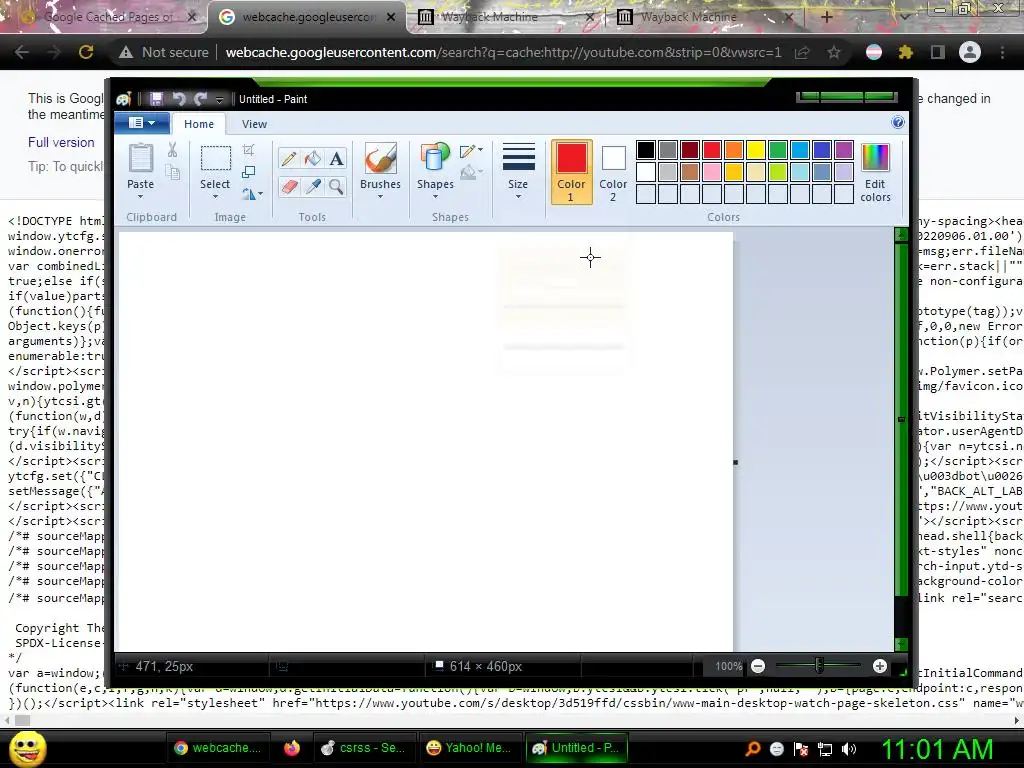The image size is (1024, 768).
Task: Select the Pencil tool in Paint
Action: (289, 159)
